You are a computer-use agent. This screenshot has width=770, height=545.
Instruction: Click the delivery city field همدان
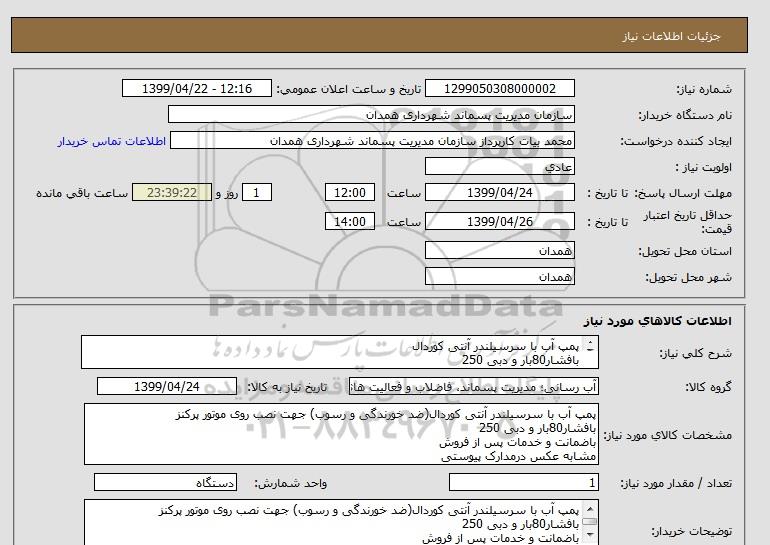[x=499, y=276]
